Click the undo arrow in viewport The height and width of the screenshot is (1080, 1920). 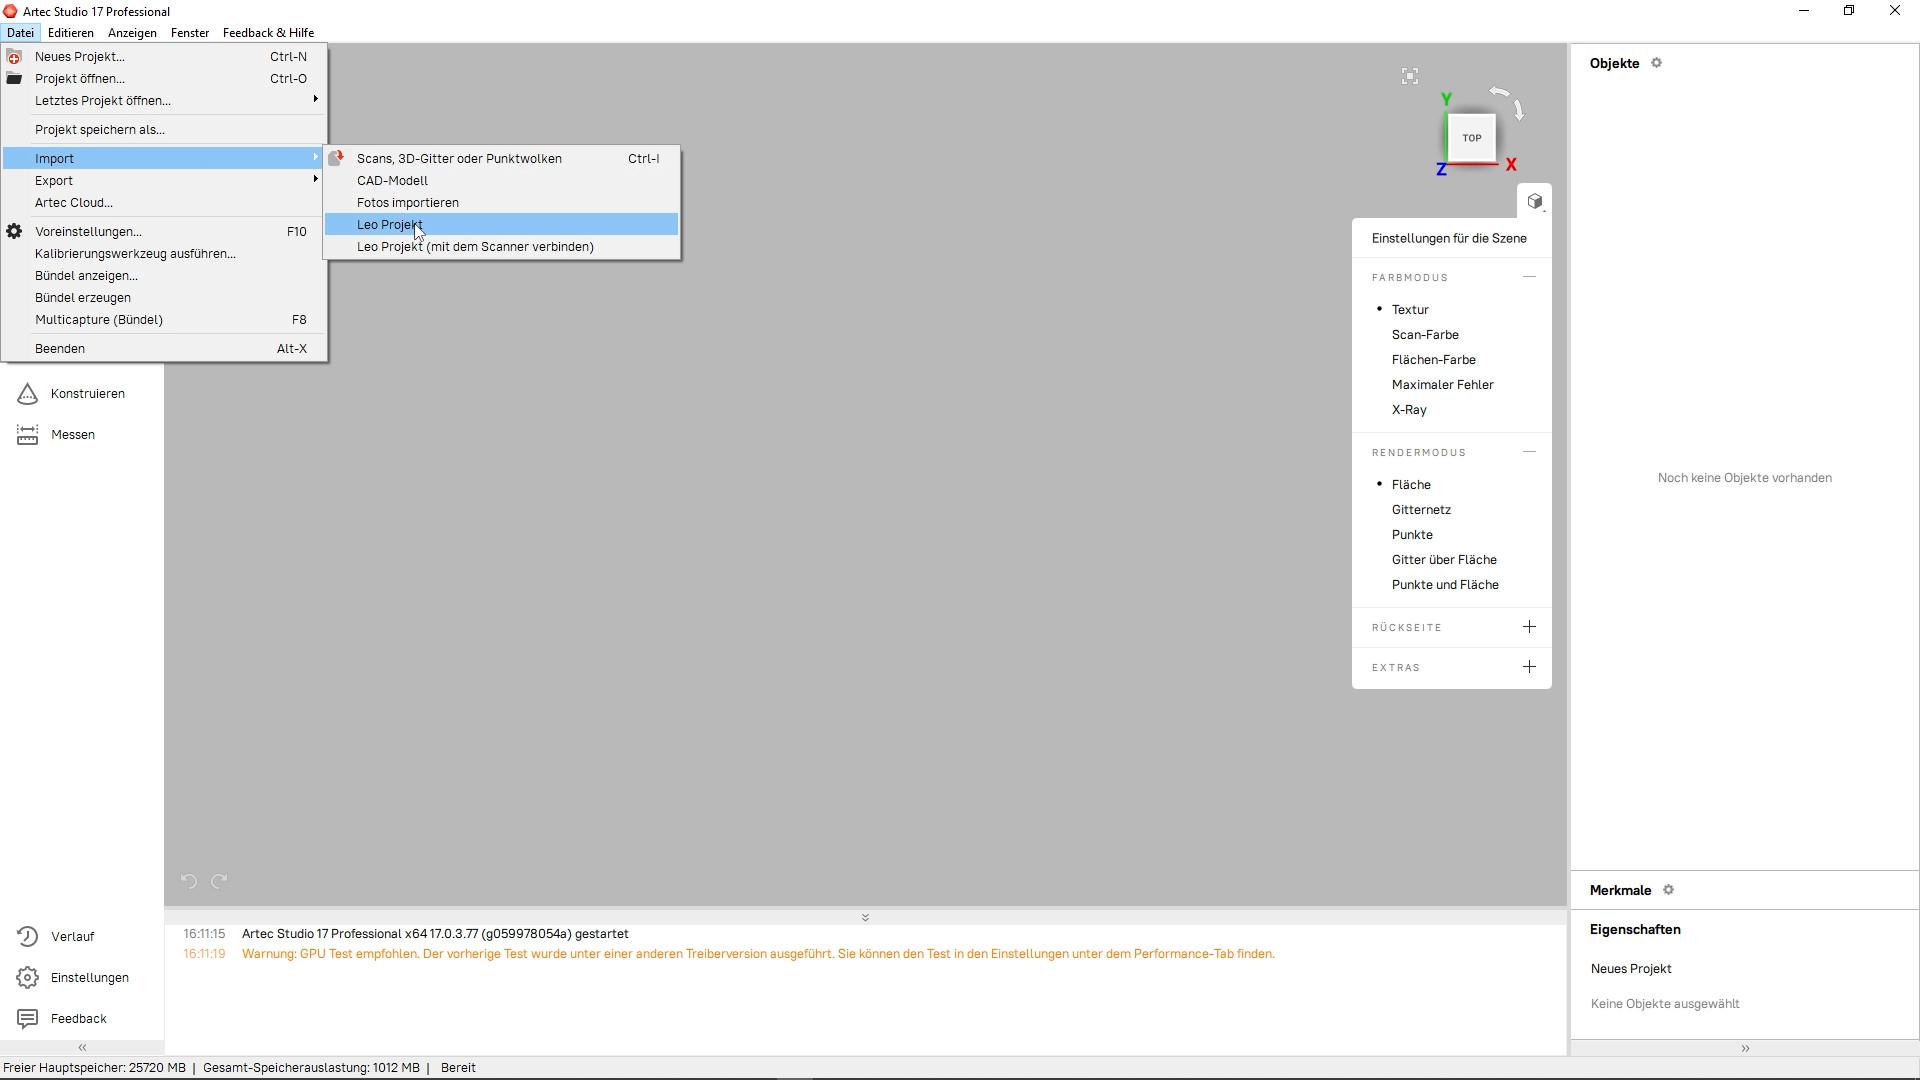[189, 881]
